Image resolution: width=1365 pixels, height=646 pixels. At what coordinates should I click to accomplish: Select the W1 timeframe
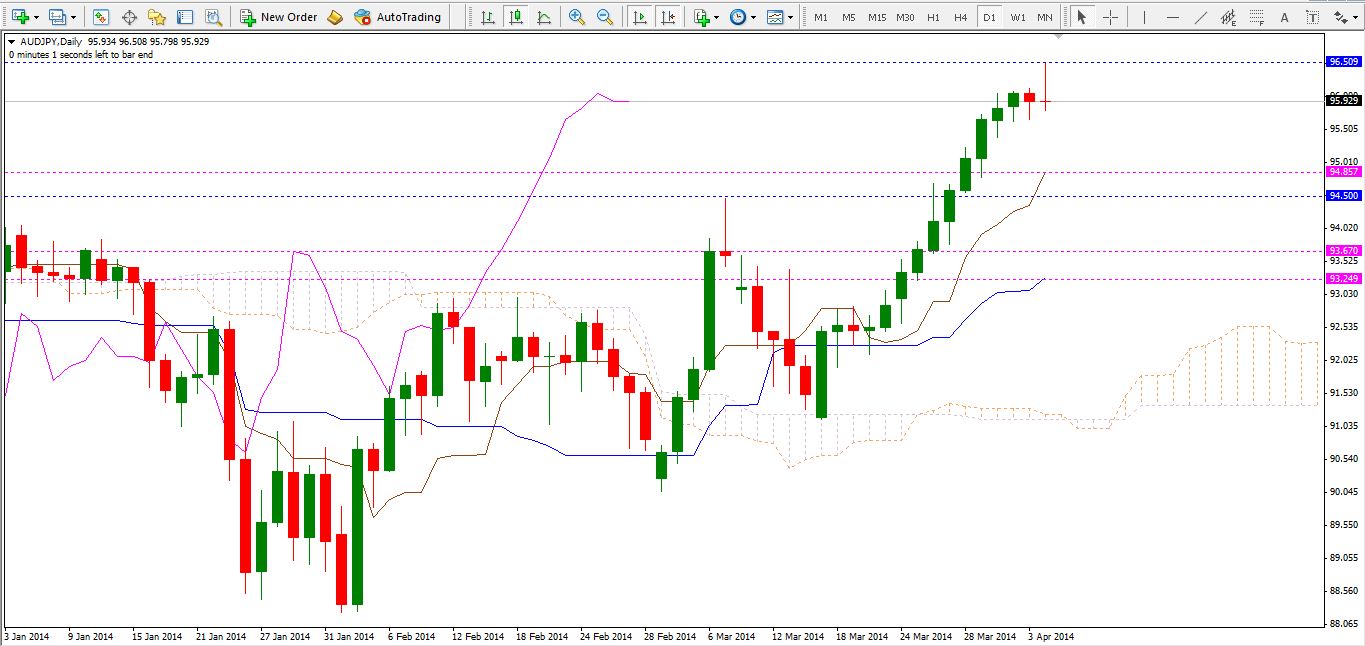(1017, 17)
